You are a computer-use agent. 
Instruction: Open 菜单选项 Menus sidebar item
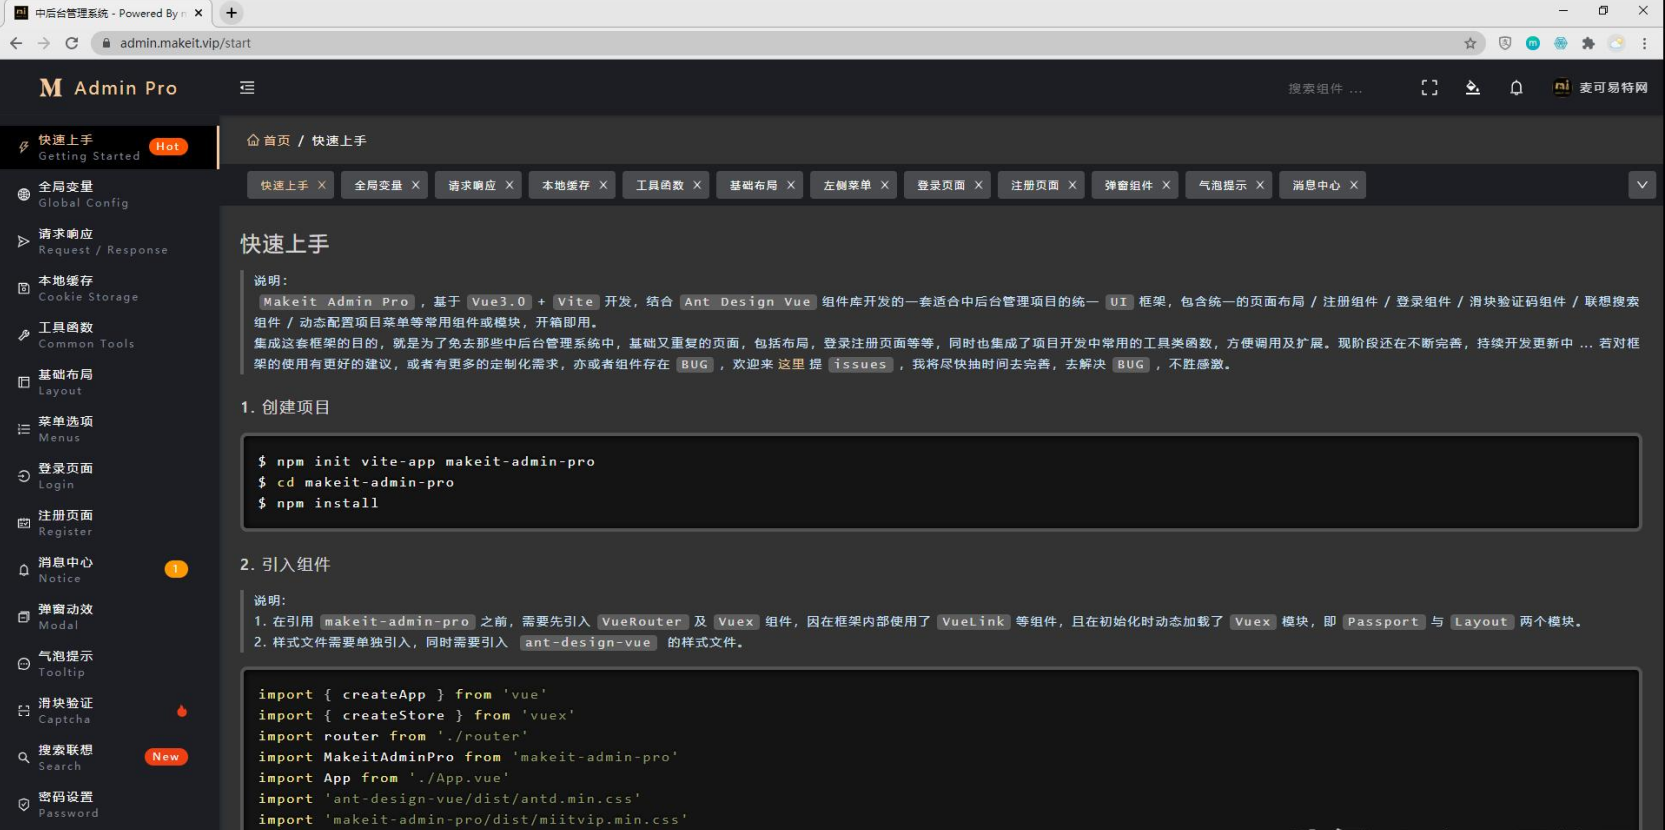tap(109, 429)
